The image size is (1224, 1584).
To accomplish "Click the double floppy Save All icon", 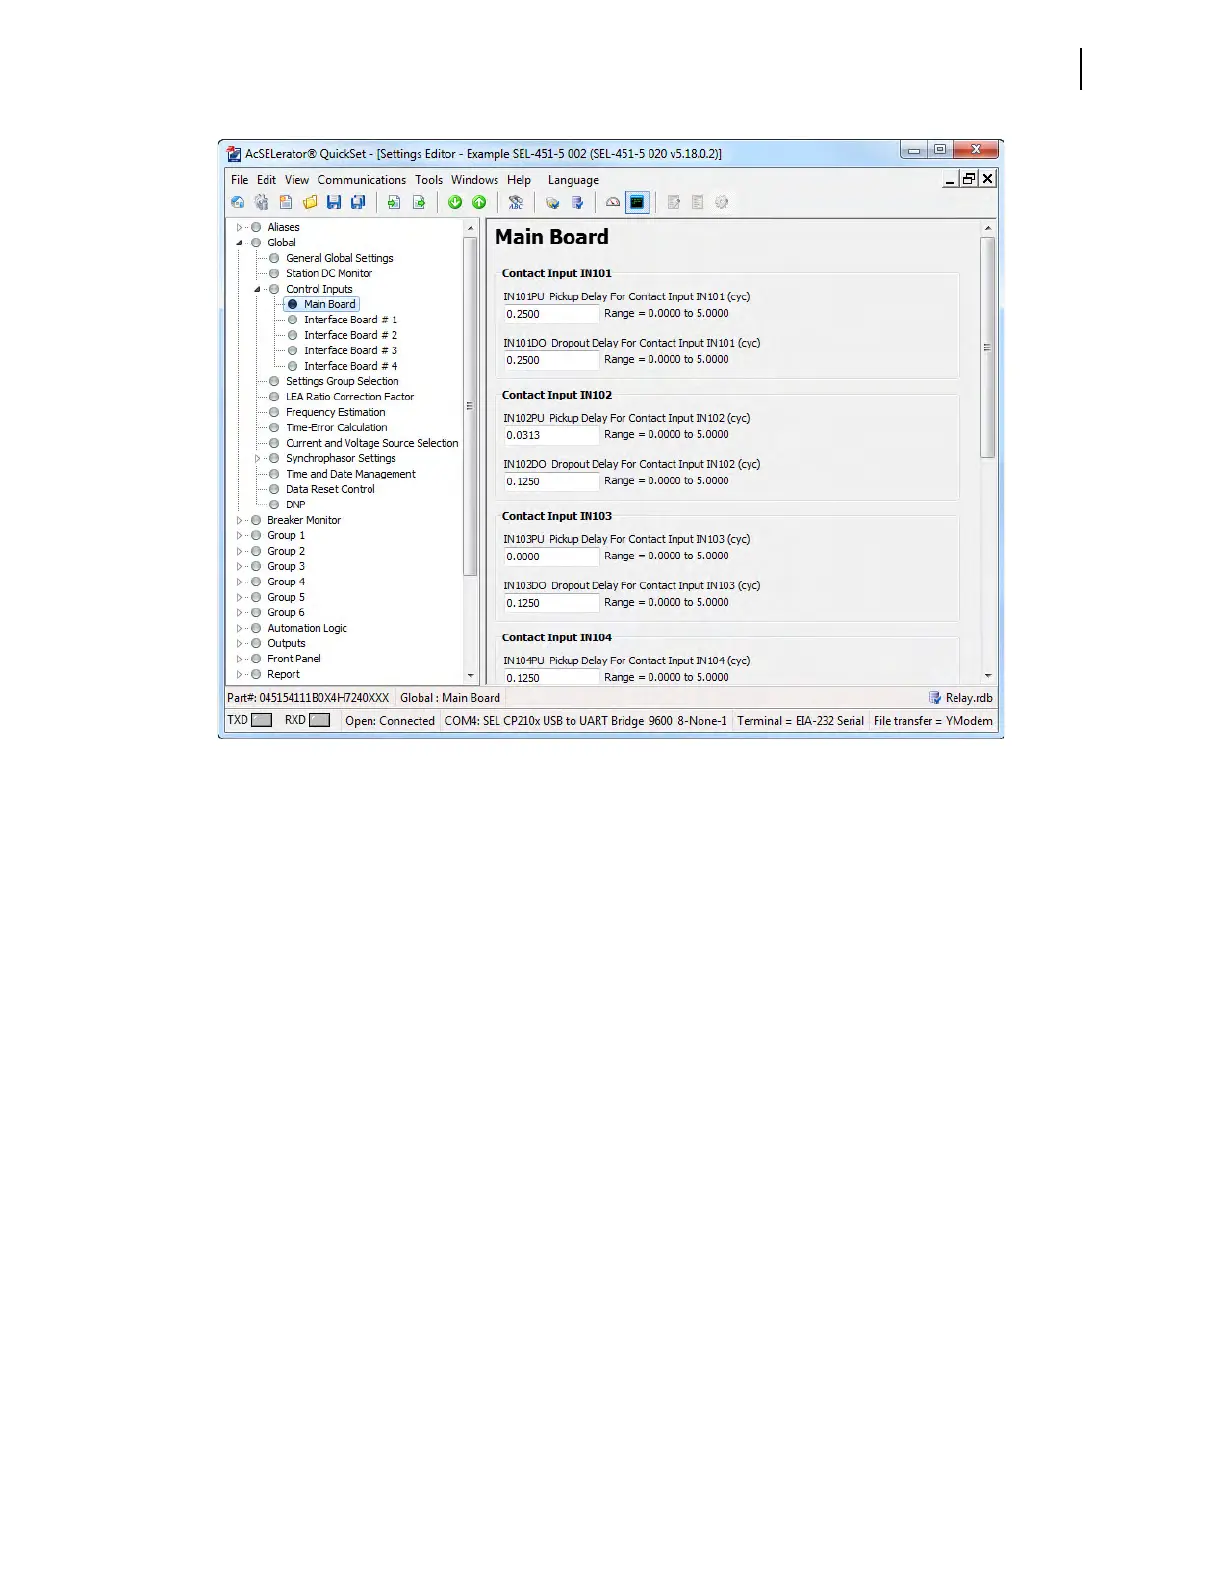I will click(x=358, y=202).
